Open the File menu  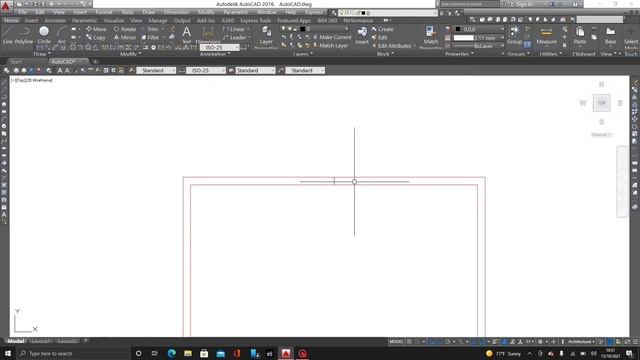[22, 12]
